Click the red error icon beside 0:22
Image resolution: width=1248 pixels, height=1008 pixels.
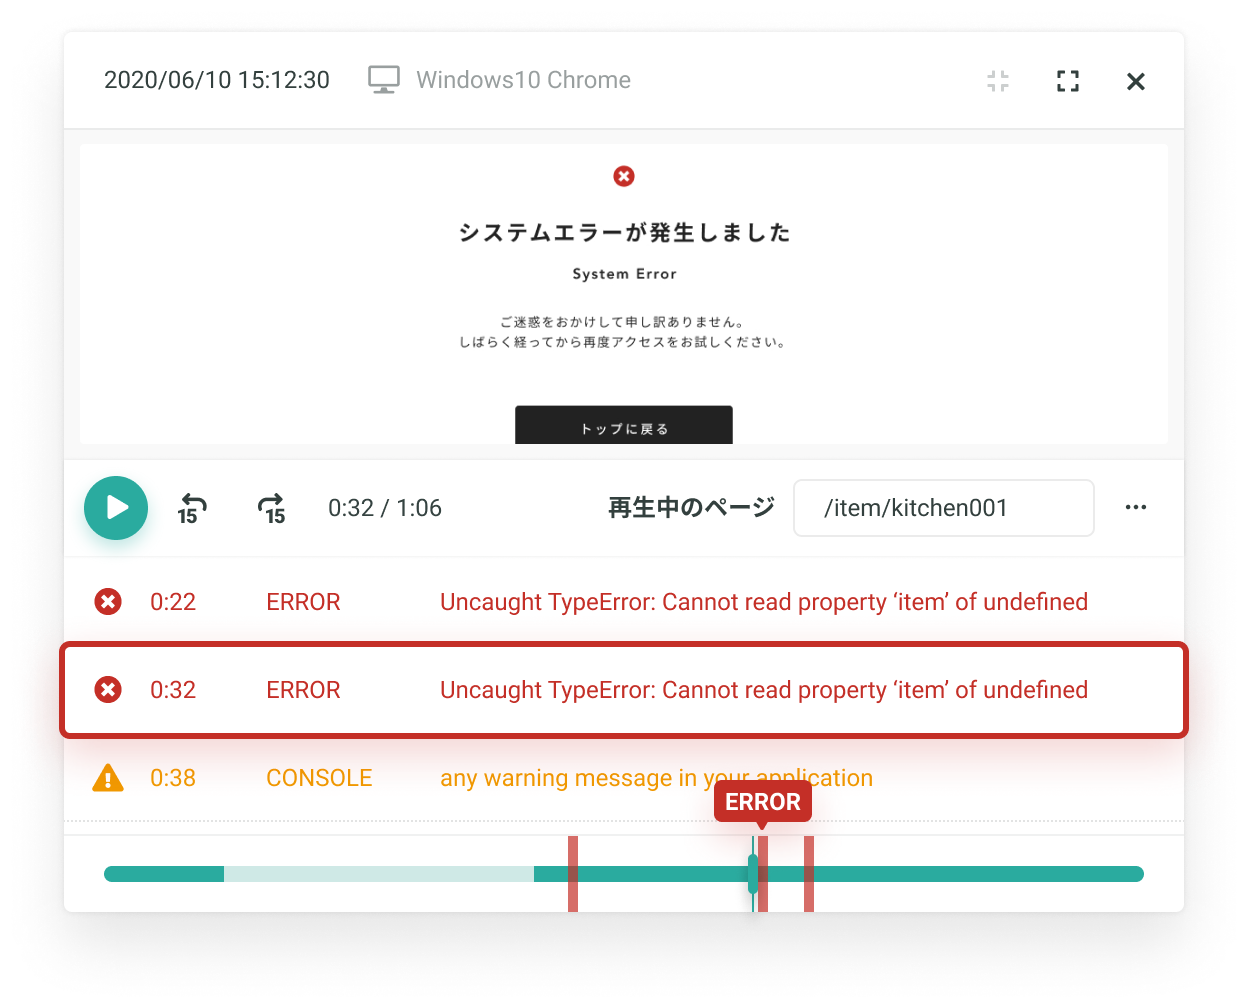tap(107, 602)
